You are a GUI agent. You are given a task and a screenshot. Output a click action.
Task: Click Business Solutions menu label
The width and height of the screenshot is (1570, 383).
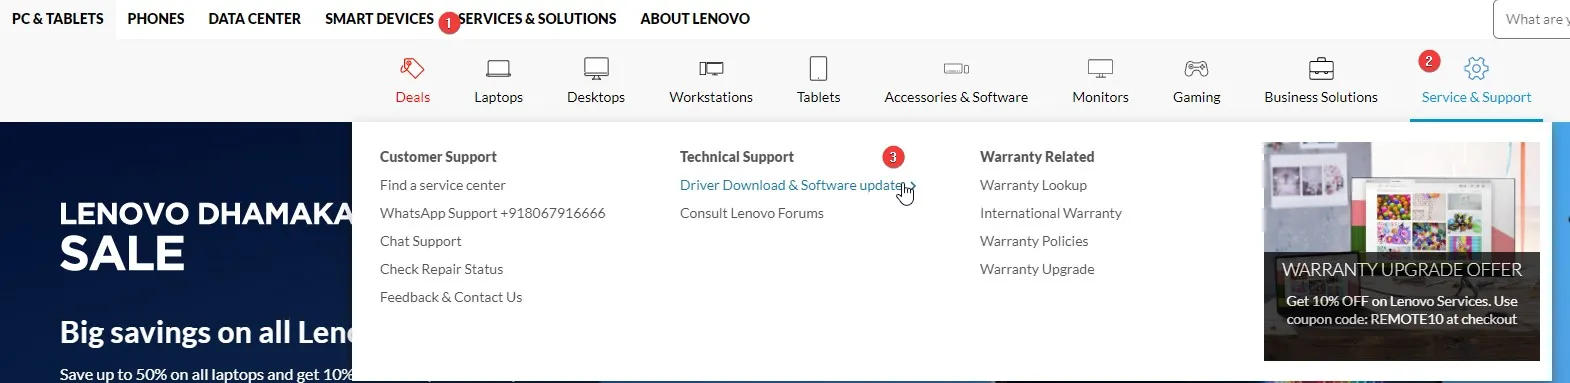(x=1321, y=97)
